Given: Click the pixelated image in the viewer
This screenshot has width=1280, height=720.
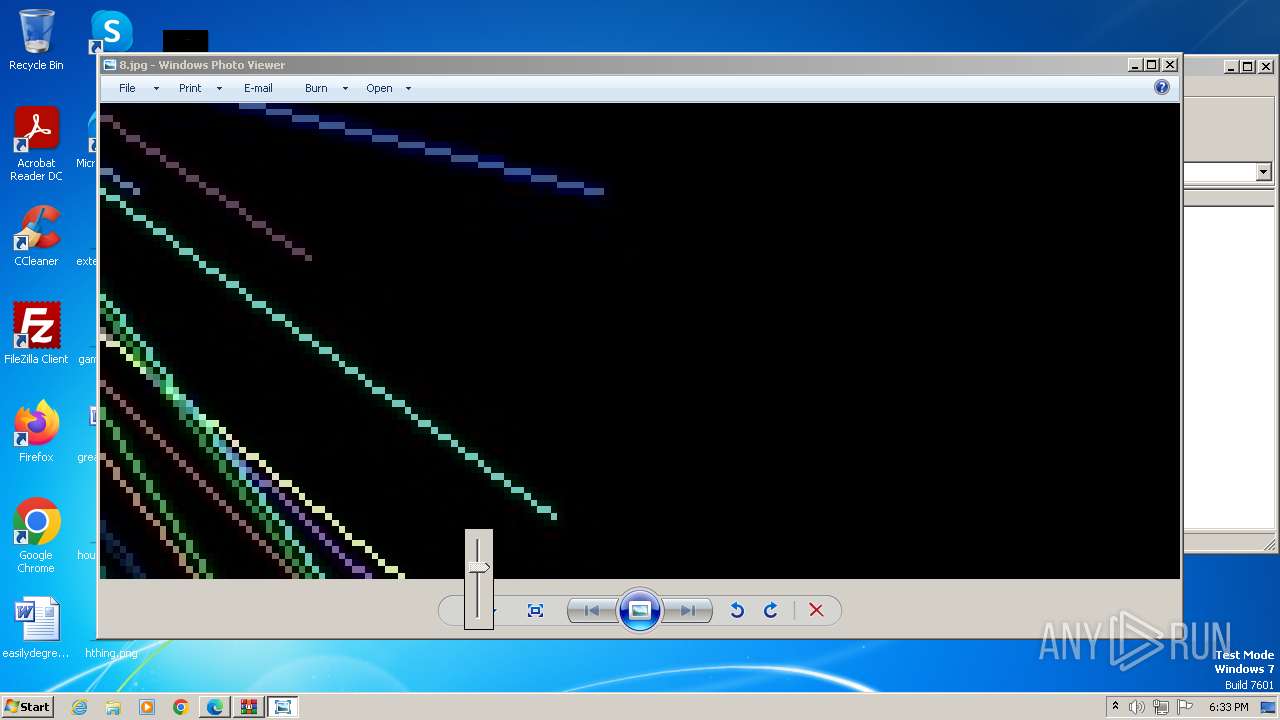Looking at the screenshot, I should (x=640, y=340).
